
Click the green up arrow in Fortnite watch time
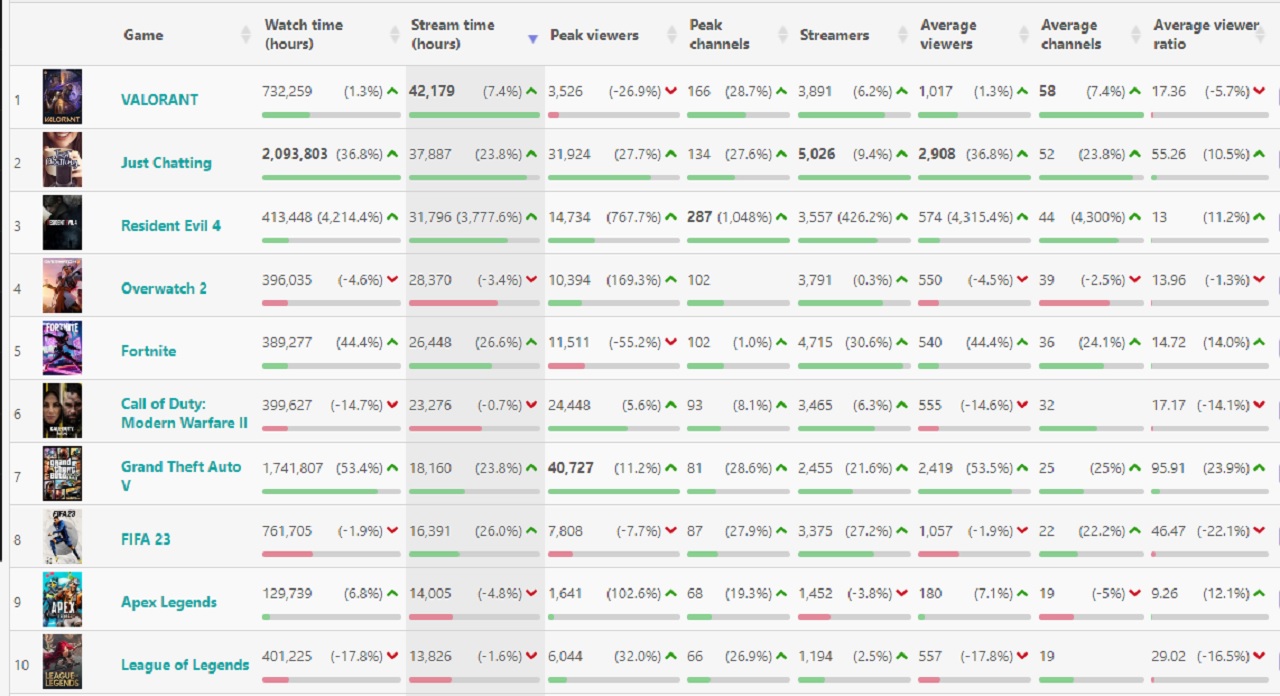pyautogui.click(x=393, y=342)
